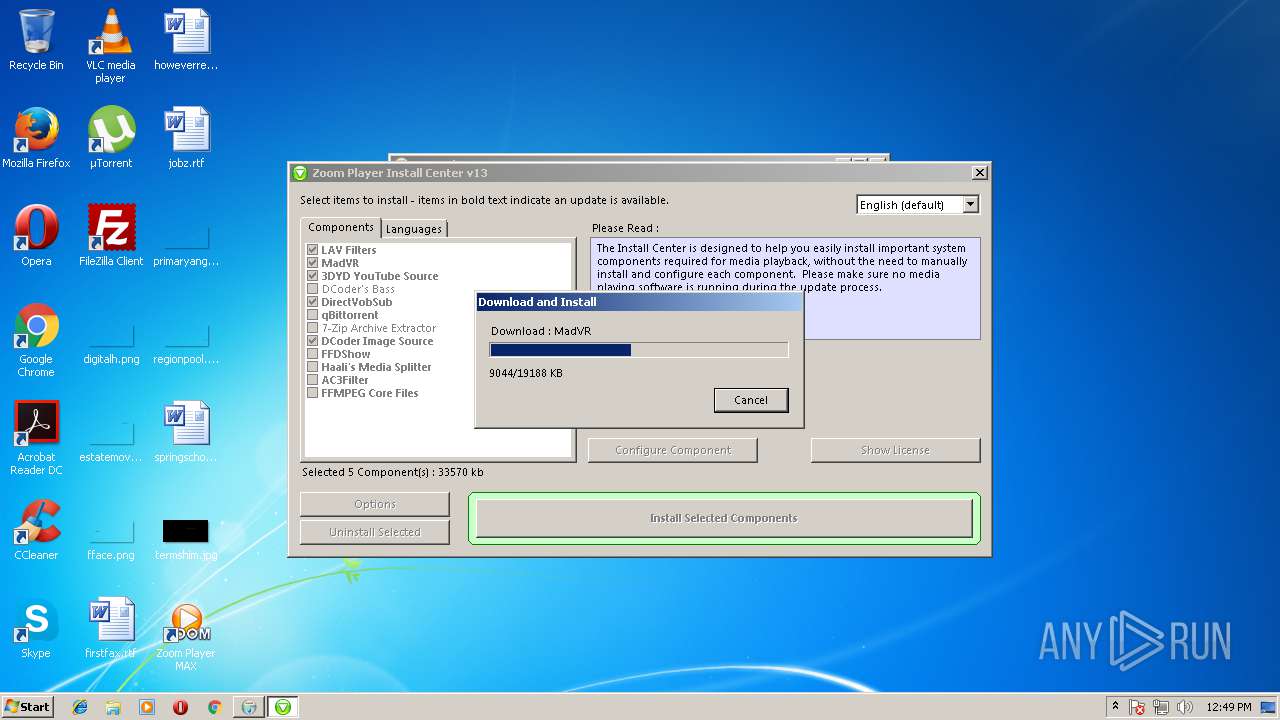Switch to the Languages tab
1280x720 pixels.
pyautogui.click(x=414, y=229)
